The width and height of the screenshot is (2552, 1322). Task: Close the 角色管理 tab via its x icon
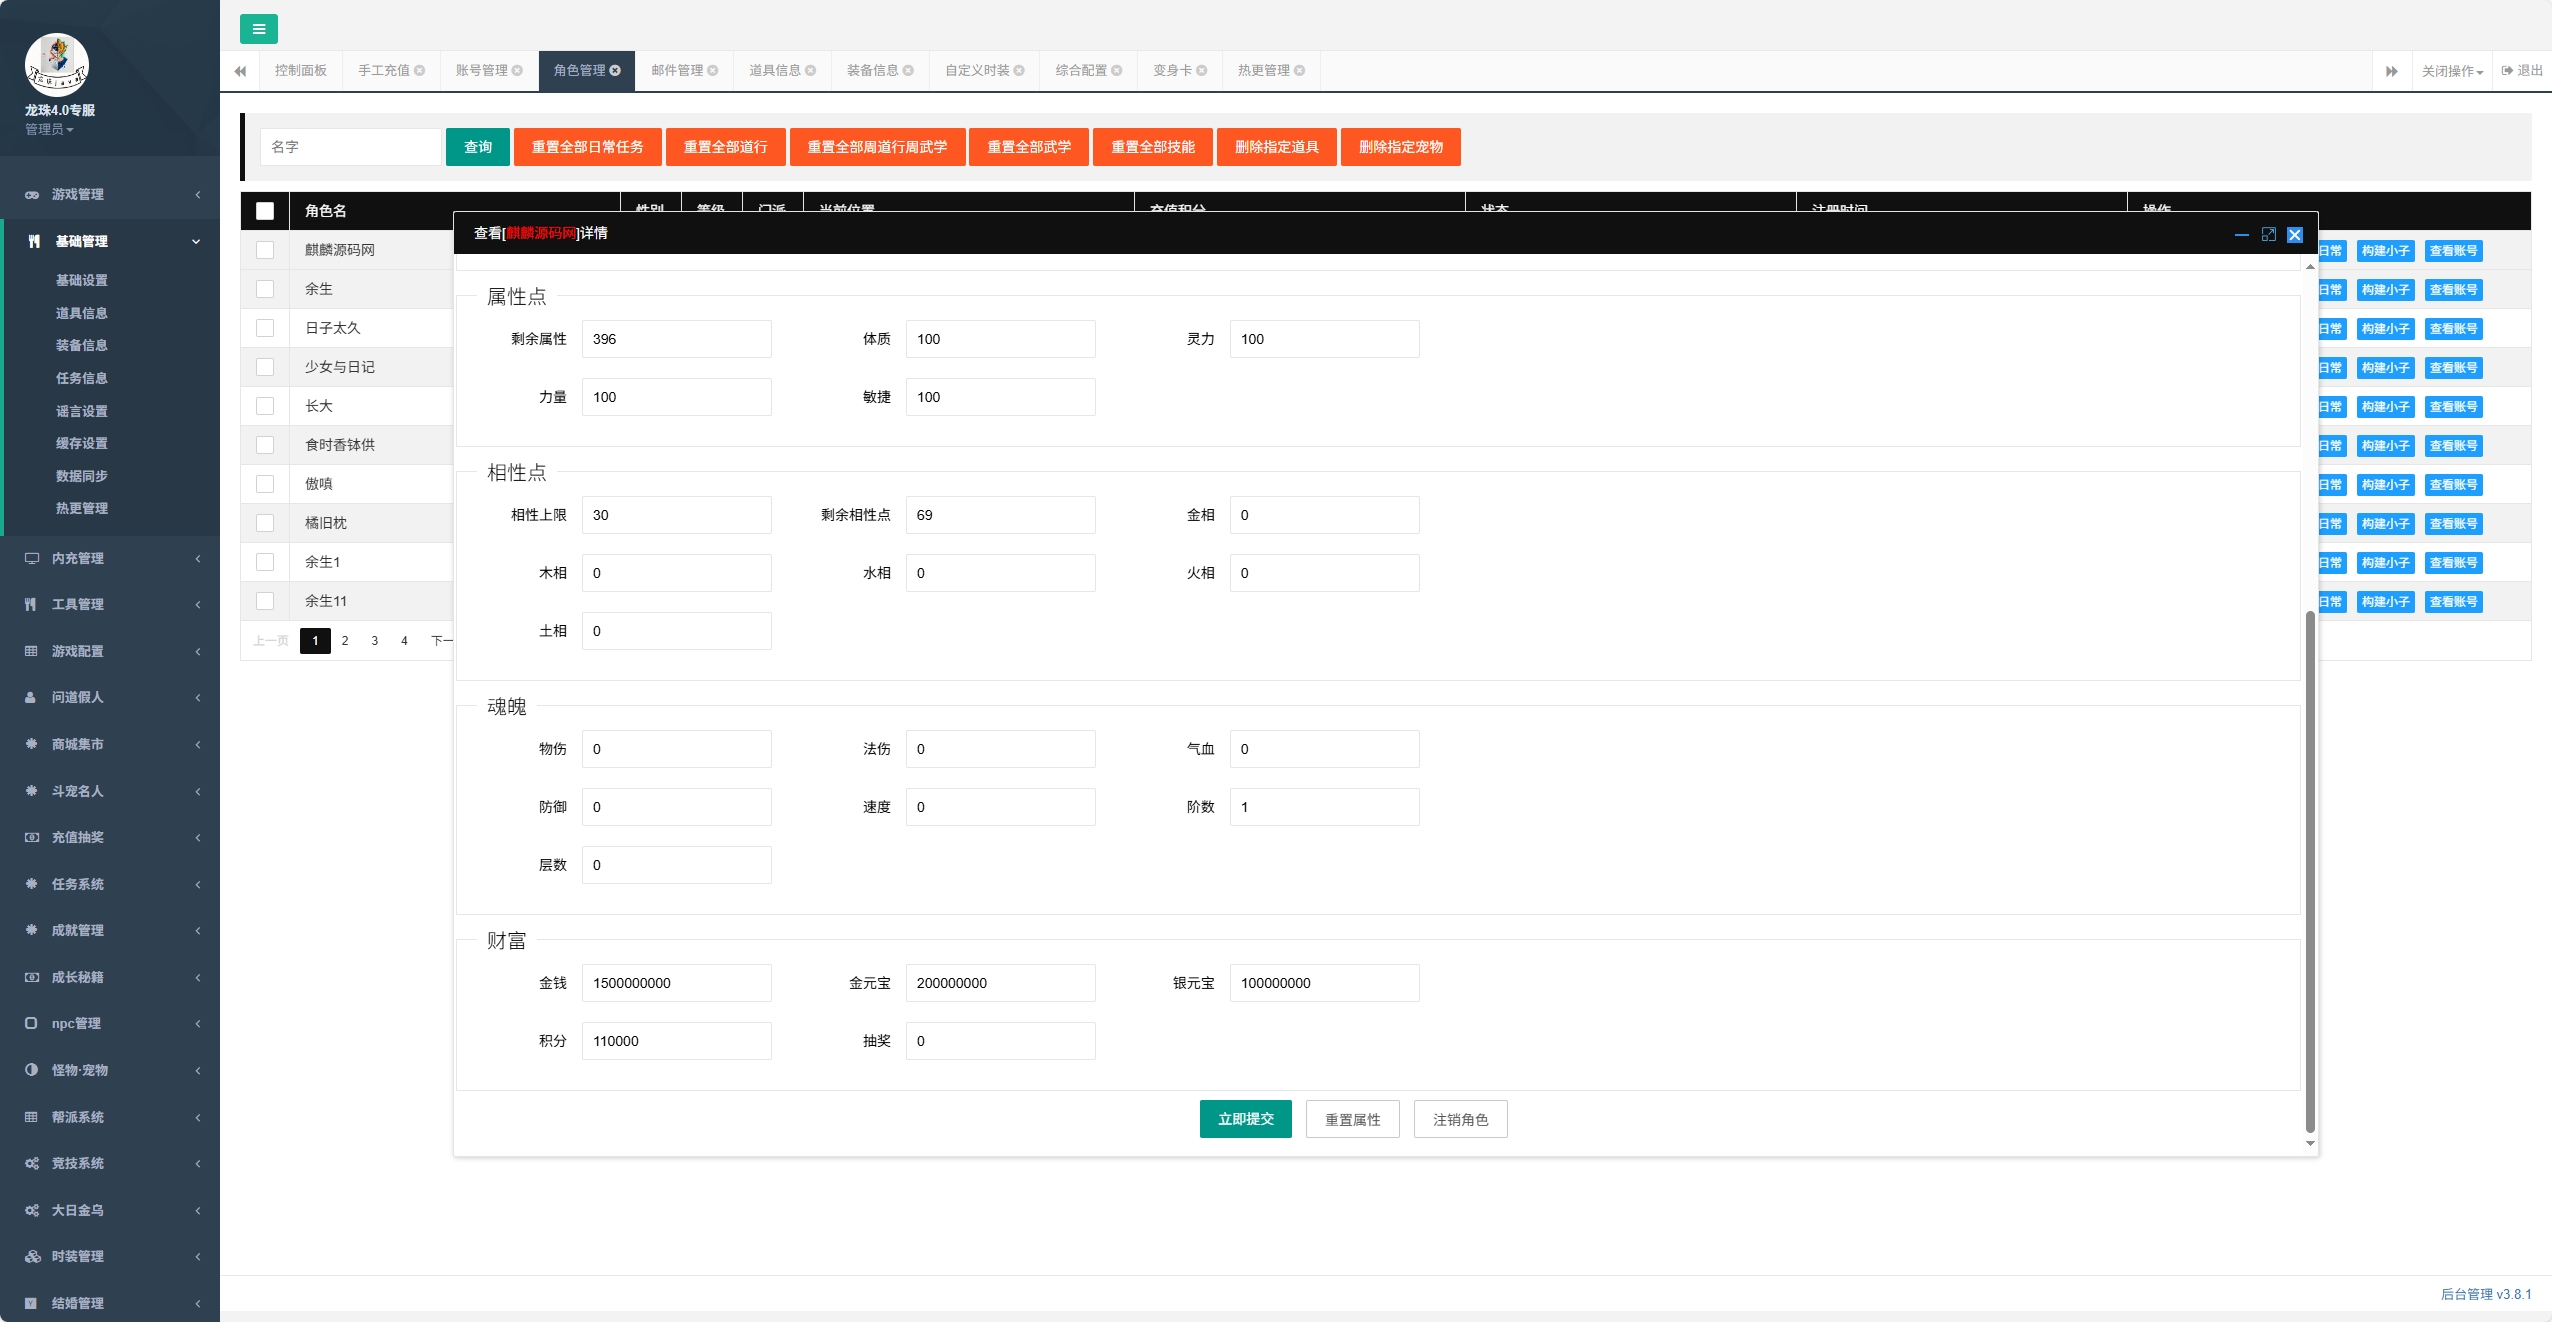point(615,71)
